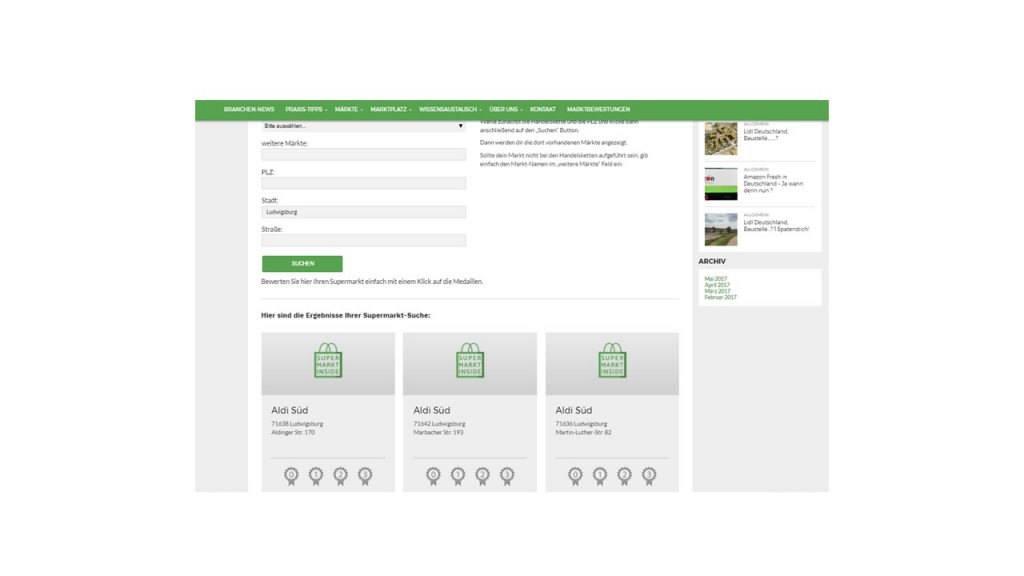
Task: Award medal 3 to Martin-Luther-Str. 82 store
Action: click(x=649, y=475)
